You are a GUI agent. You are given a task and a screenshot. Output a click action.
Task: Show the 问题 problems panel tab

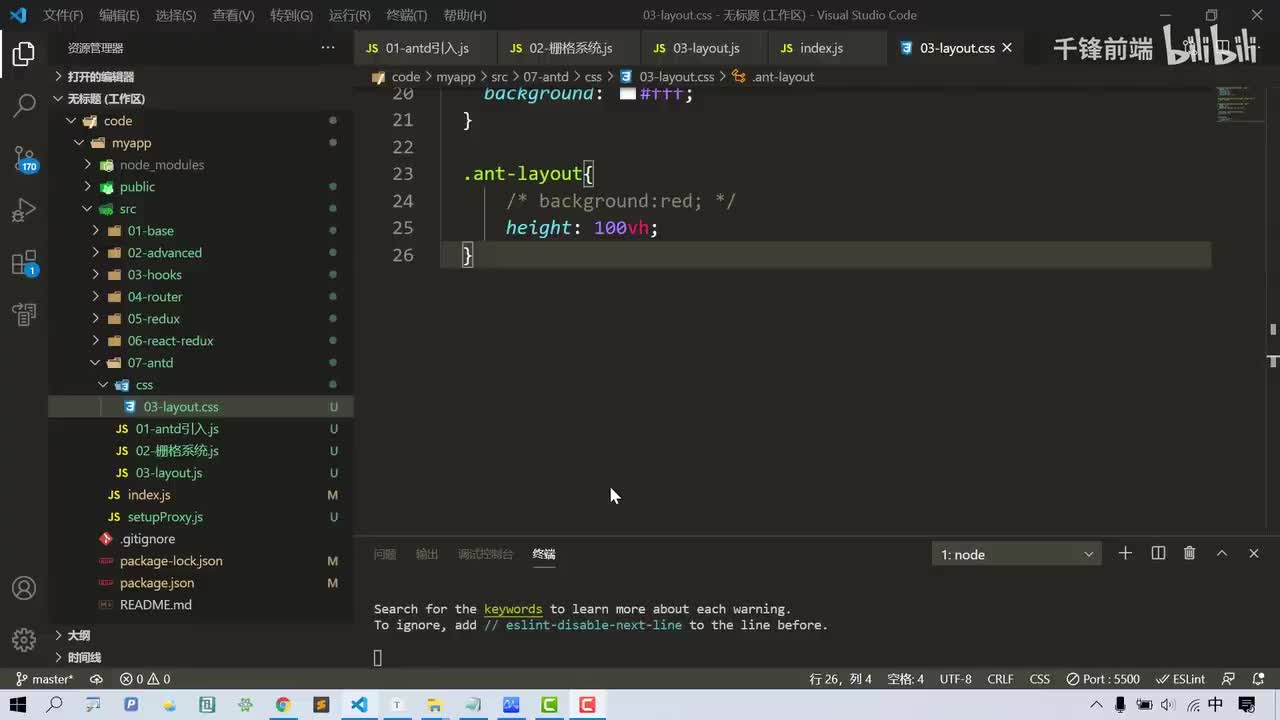(385, 554)
